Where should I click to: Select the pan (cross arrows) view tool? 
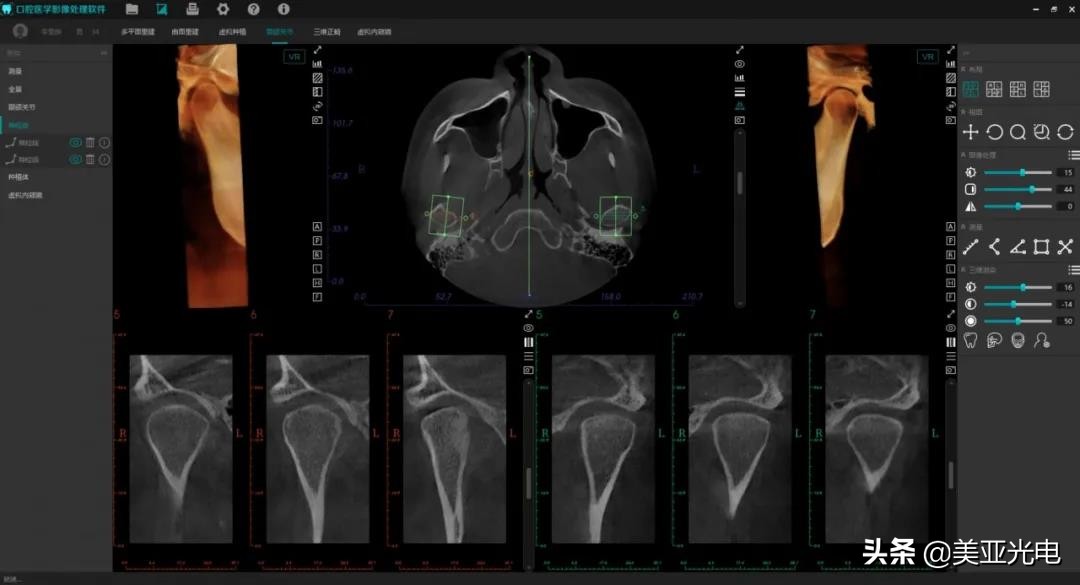click(970, 132)
